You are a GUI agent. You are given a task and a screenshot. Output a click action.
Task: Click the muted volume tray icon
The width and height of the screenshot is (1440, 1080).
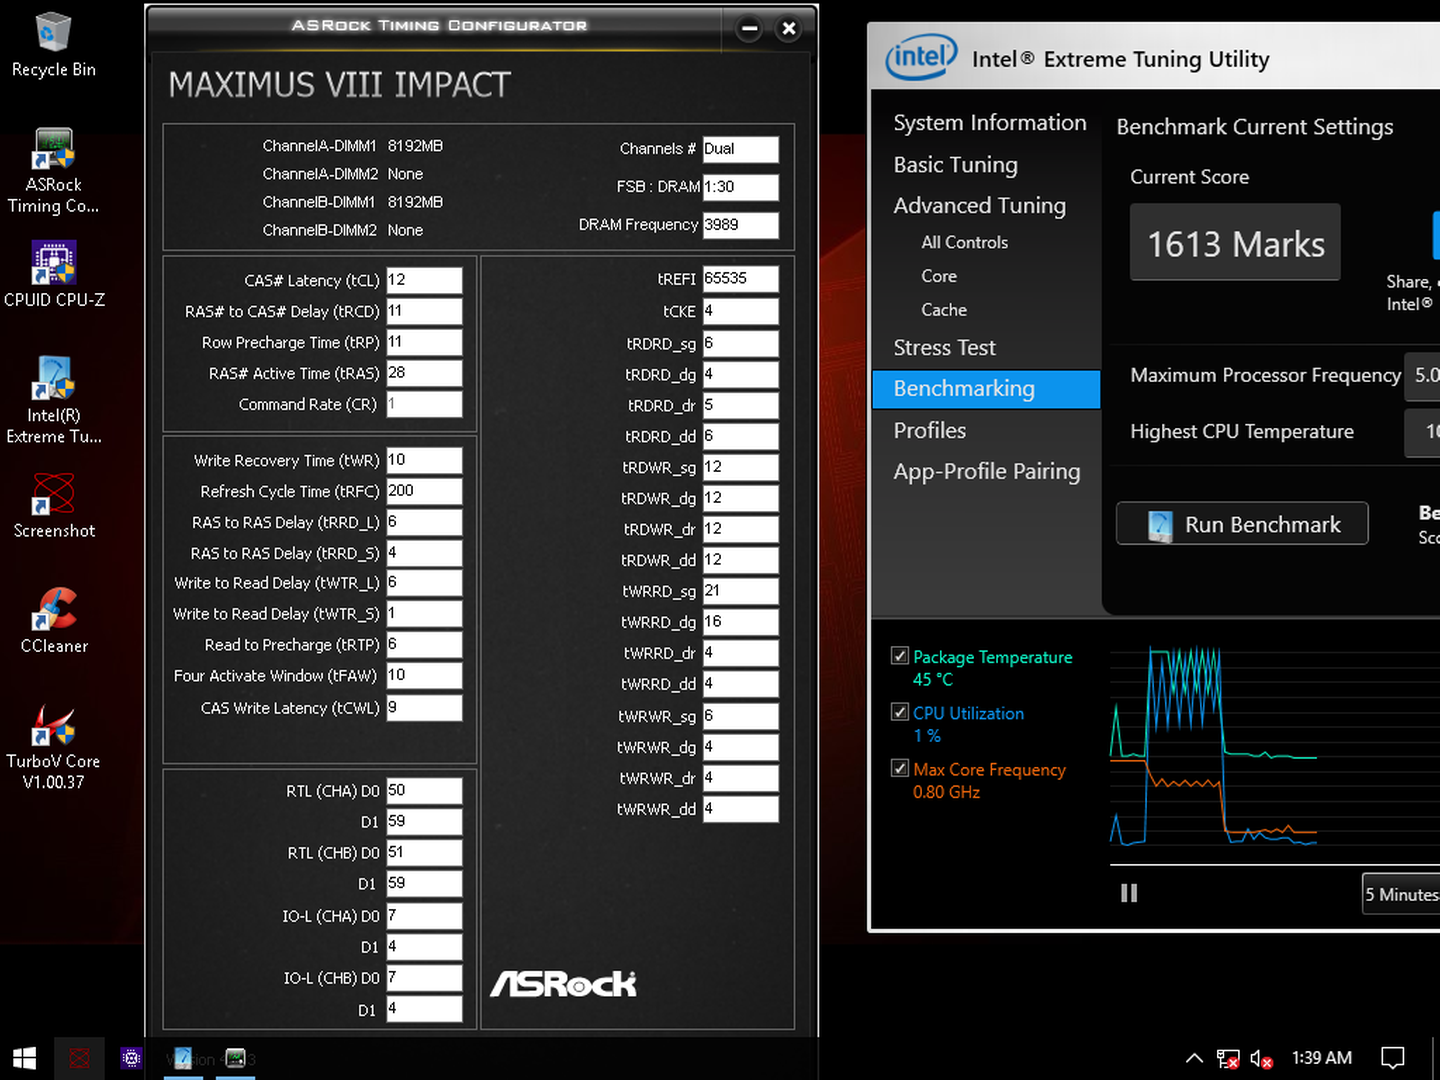point(1261,1058)
